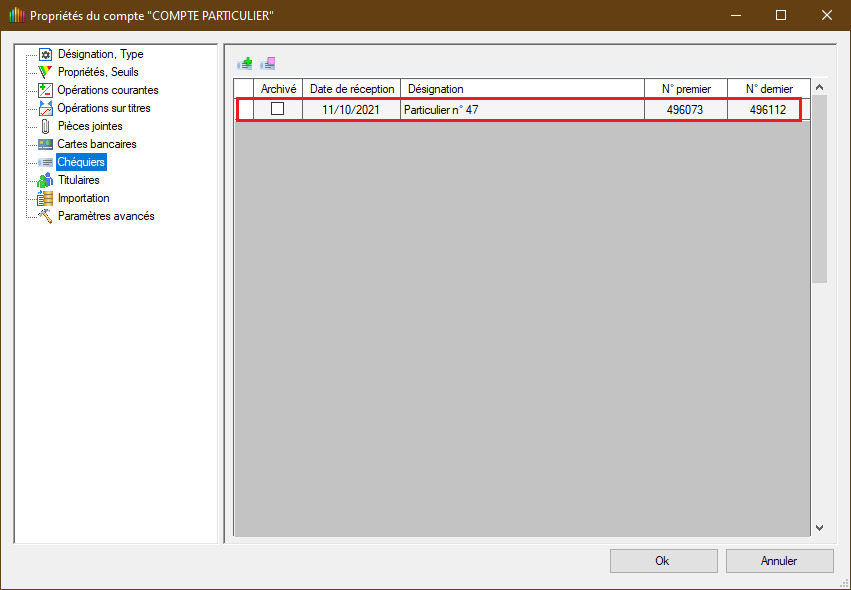The height and width of the screenshot is (590, 851).
Task: Click the Titulaires people icon
Action: tap(45, 180)
